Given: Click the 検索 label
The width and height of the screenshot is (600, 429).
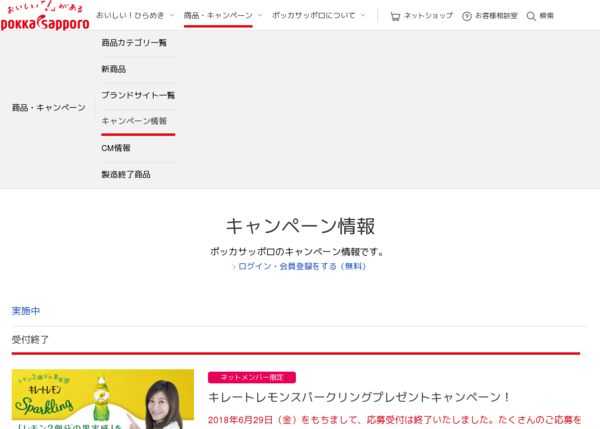Looking at the screenshot, I should [x=546, y=16].
